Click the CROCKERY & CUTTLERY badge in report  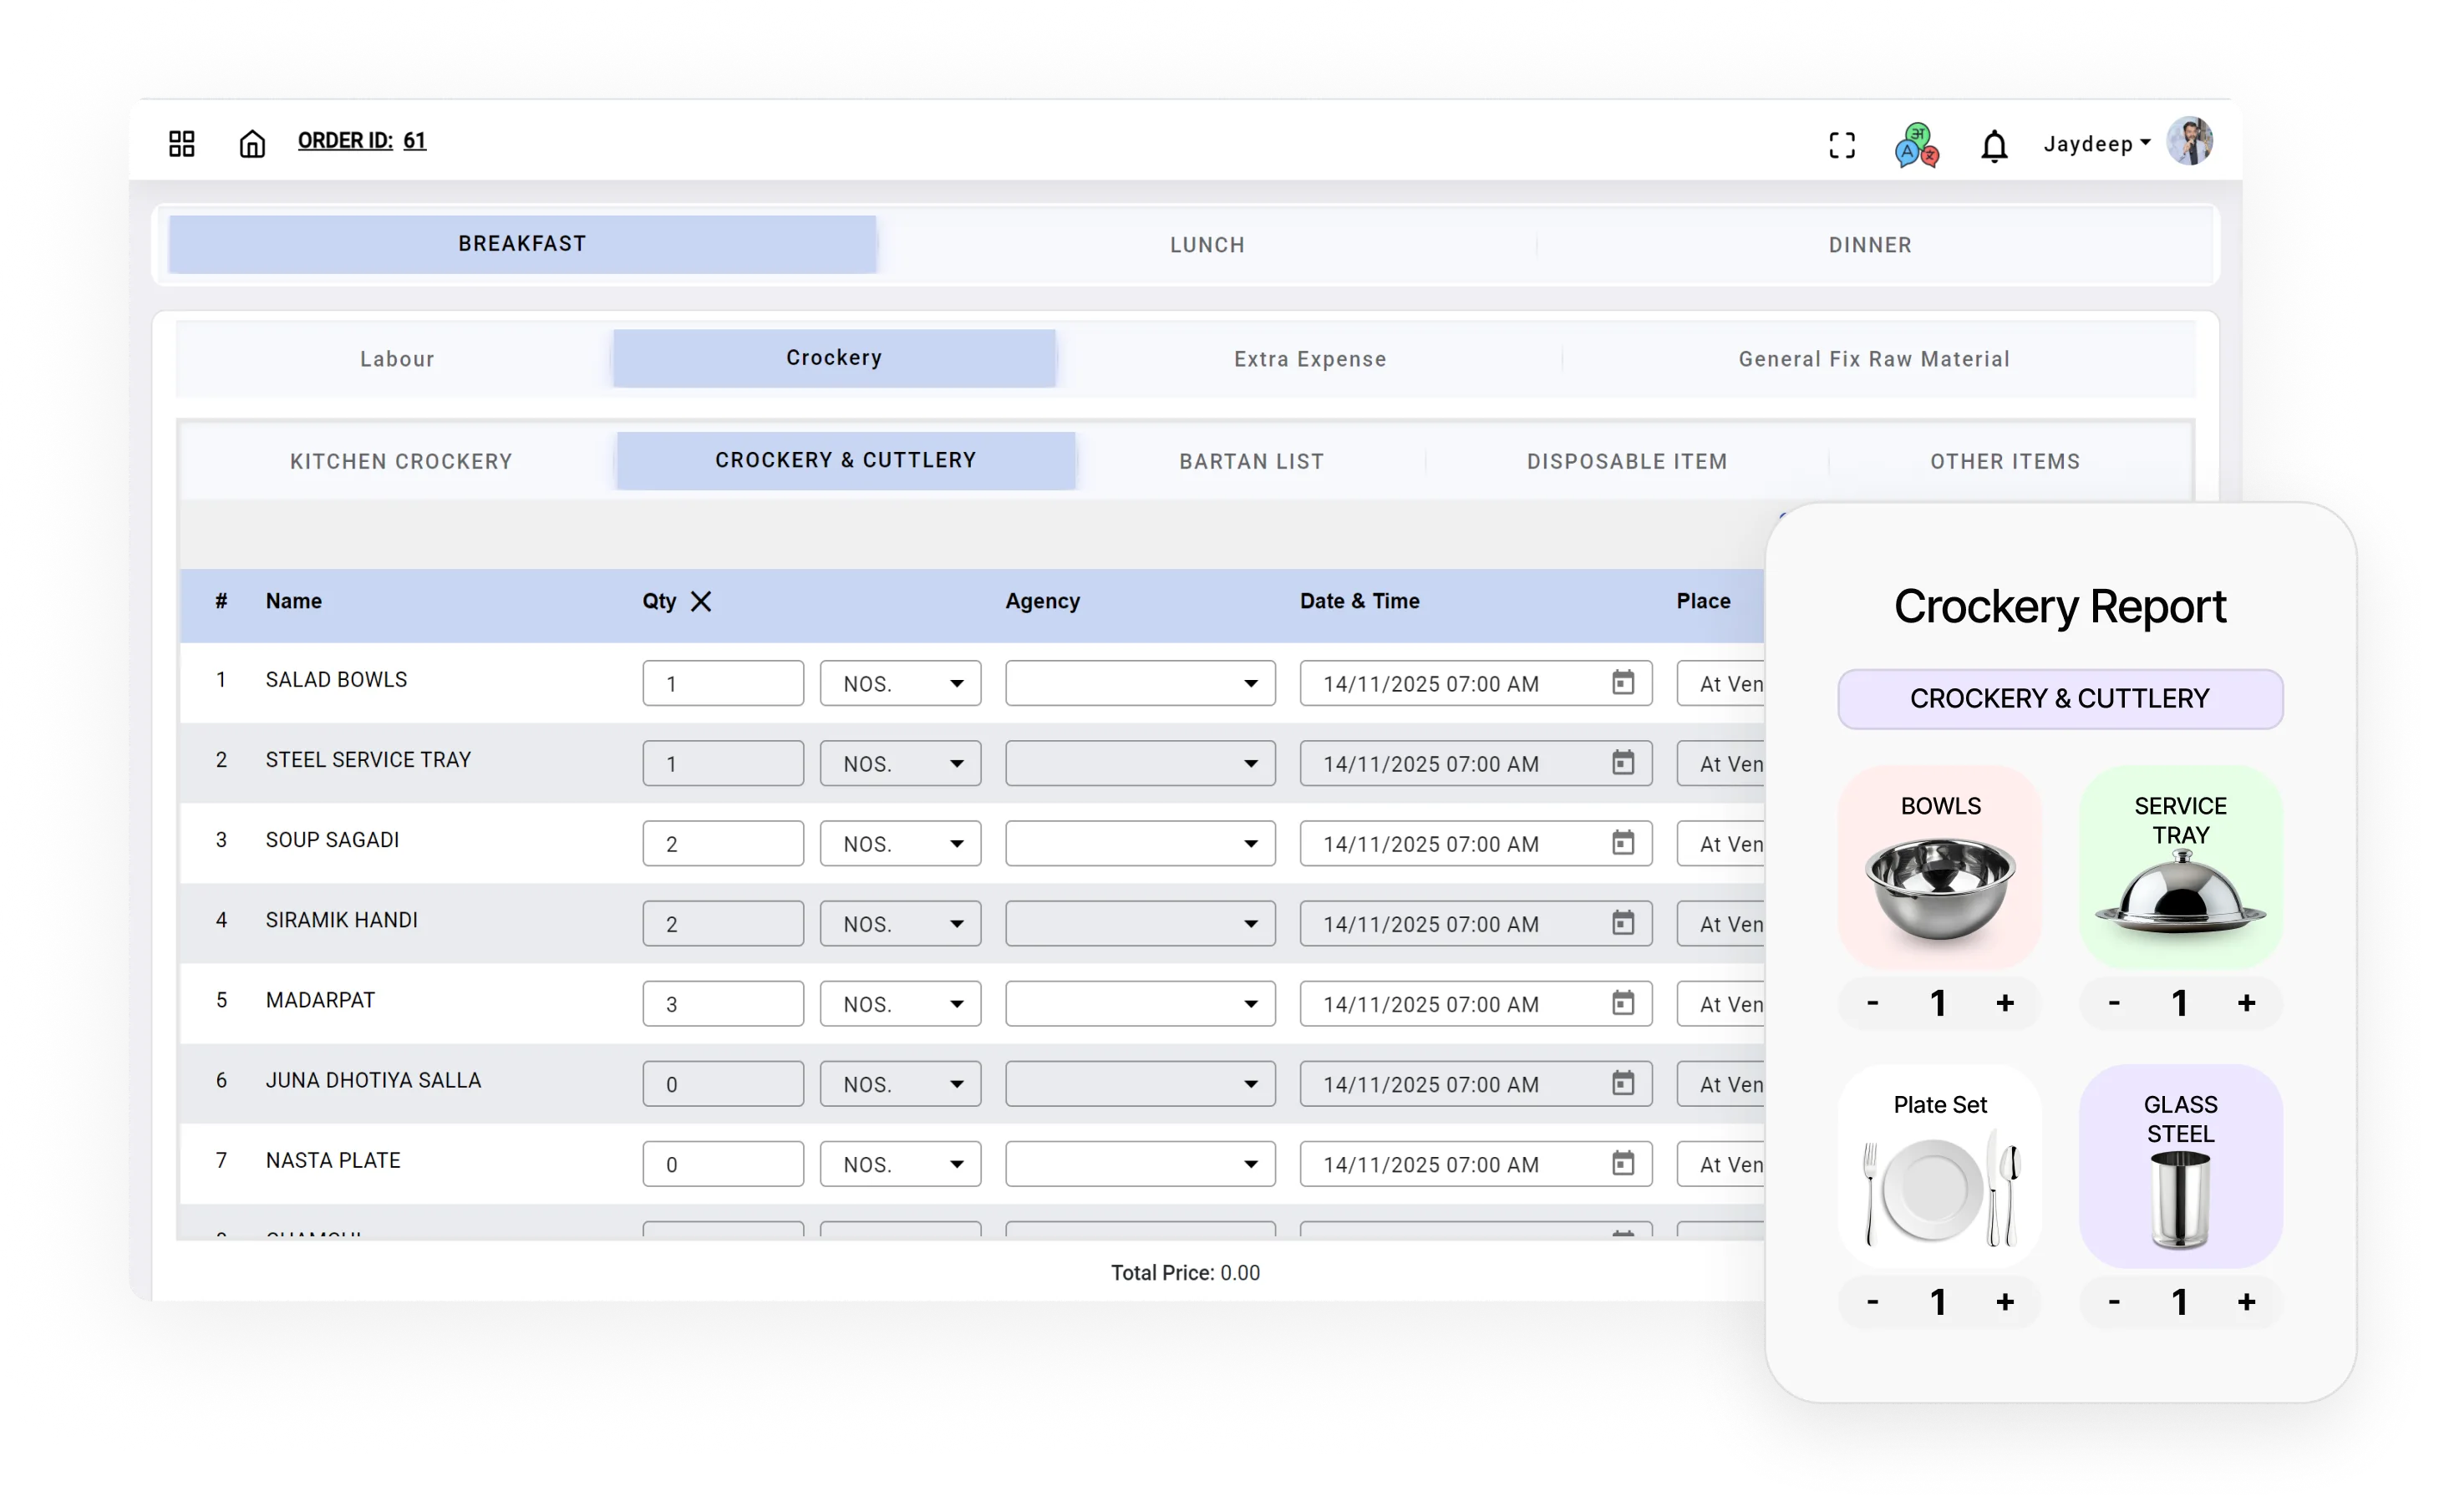tap(2060, 698)
